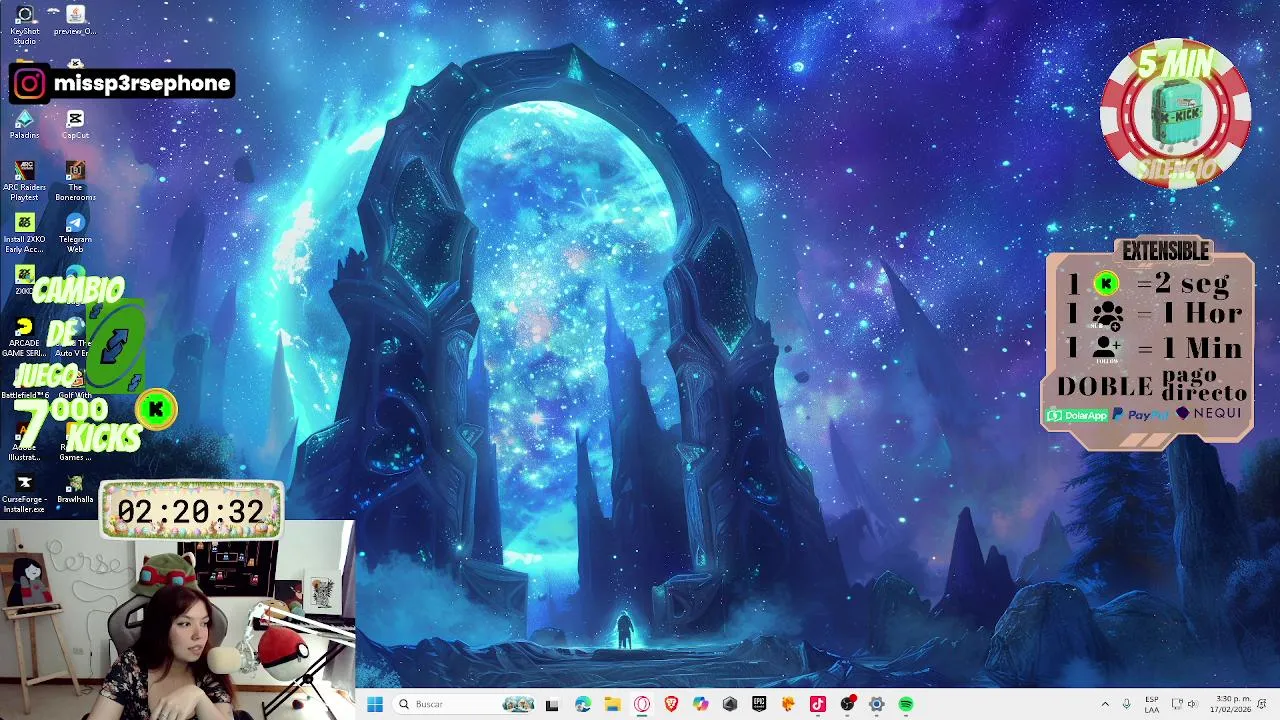Open the gear-shaped app on taskbar
Screen dimensions: 1280x720
tap(876, 704)
